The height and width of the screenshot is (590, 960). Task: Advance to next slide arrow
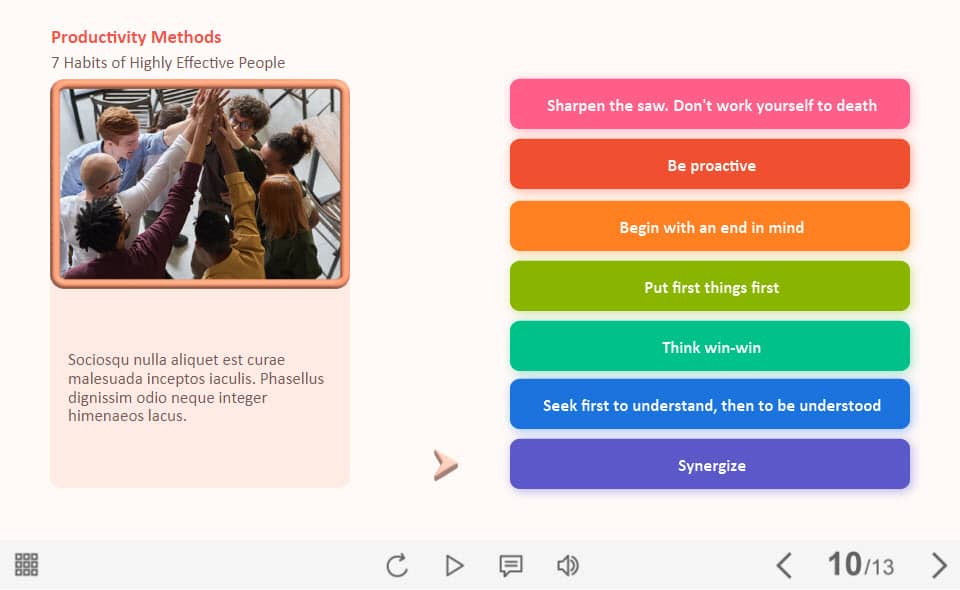click(x=938, y=566)
